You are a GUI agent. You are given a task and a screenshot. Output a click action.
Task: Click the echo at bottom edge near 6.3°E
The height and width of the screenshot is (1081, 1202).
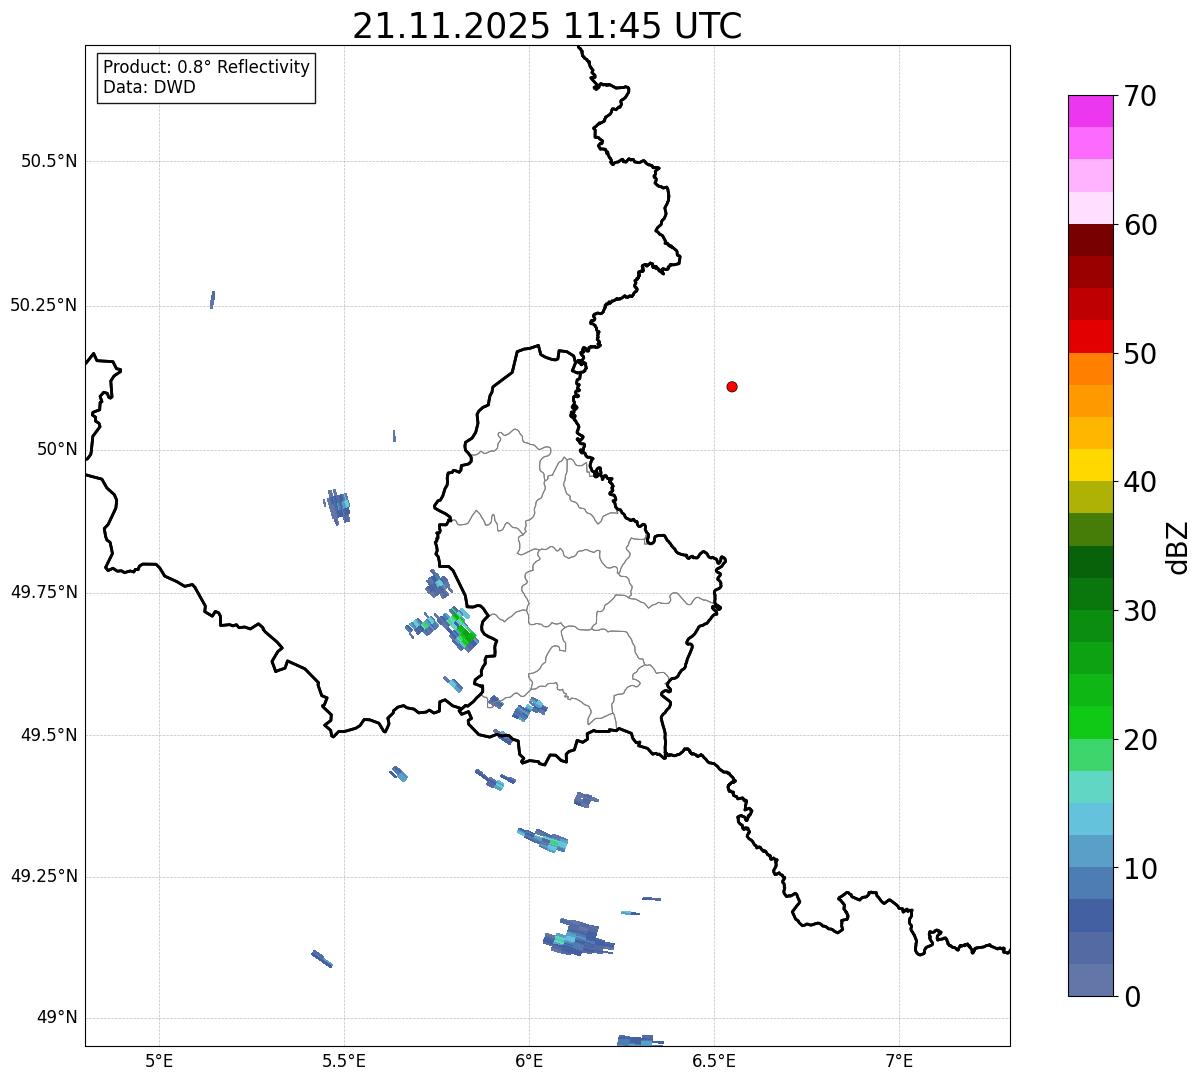click(x=638, y=1040)
